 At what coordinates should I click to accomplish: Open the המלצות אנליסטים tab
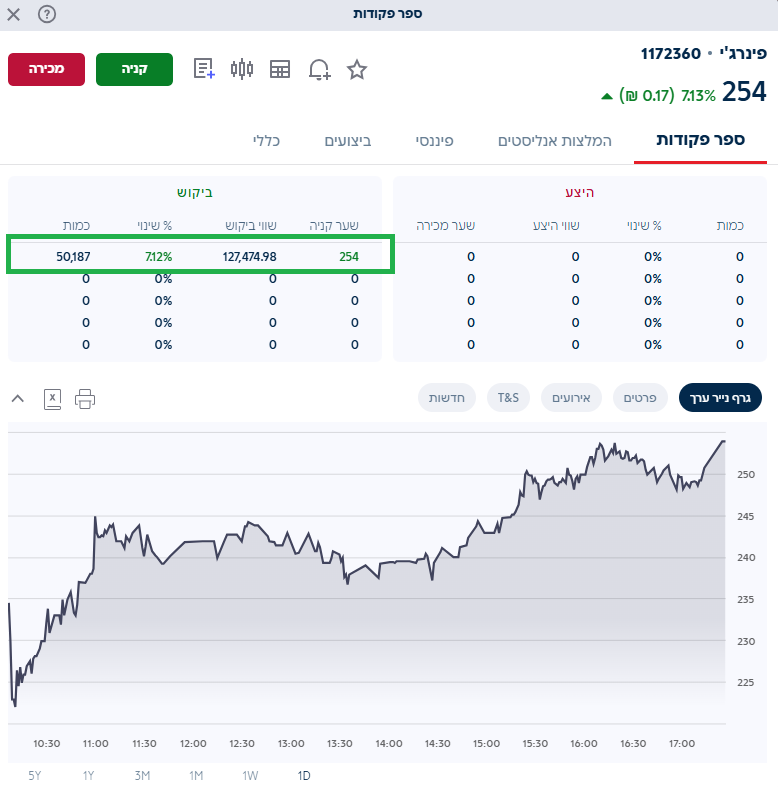point(554,141)
